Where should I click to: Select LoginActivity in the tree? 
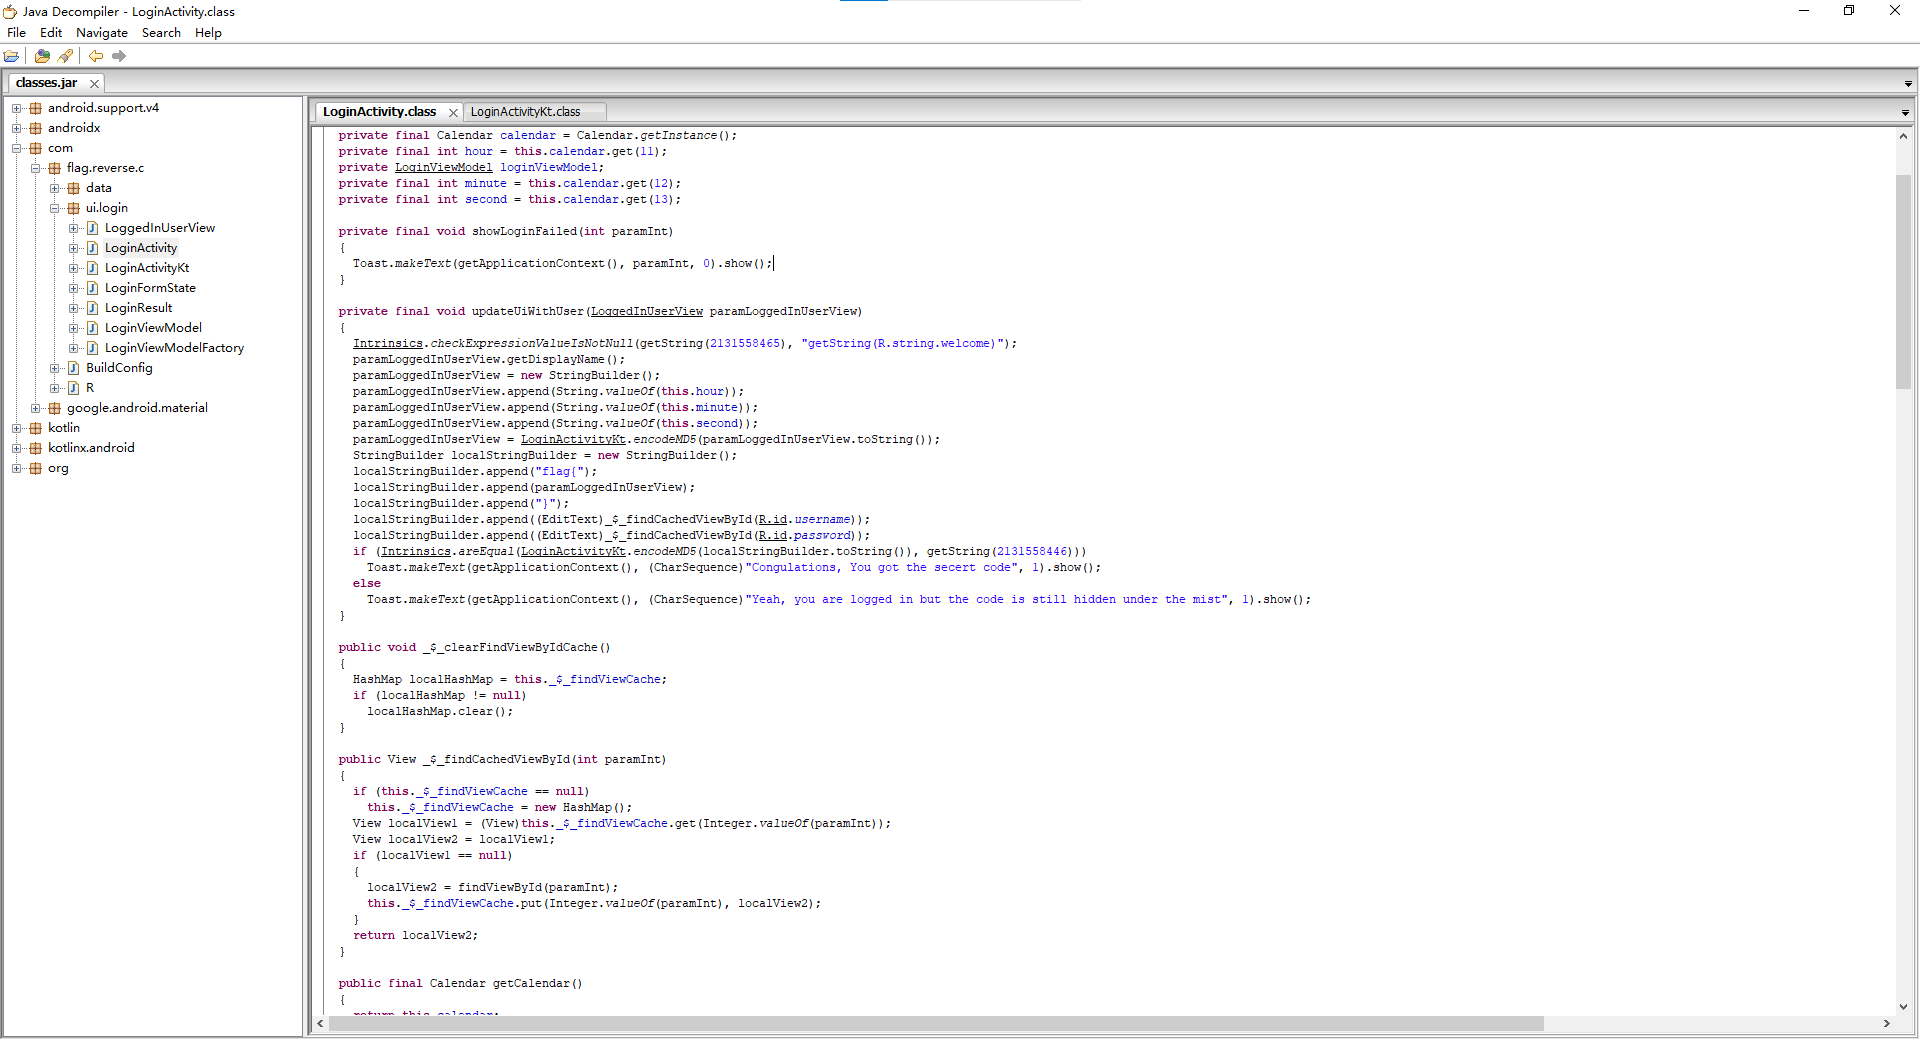(x=141, y=248)
